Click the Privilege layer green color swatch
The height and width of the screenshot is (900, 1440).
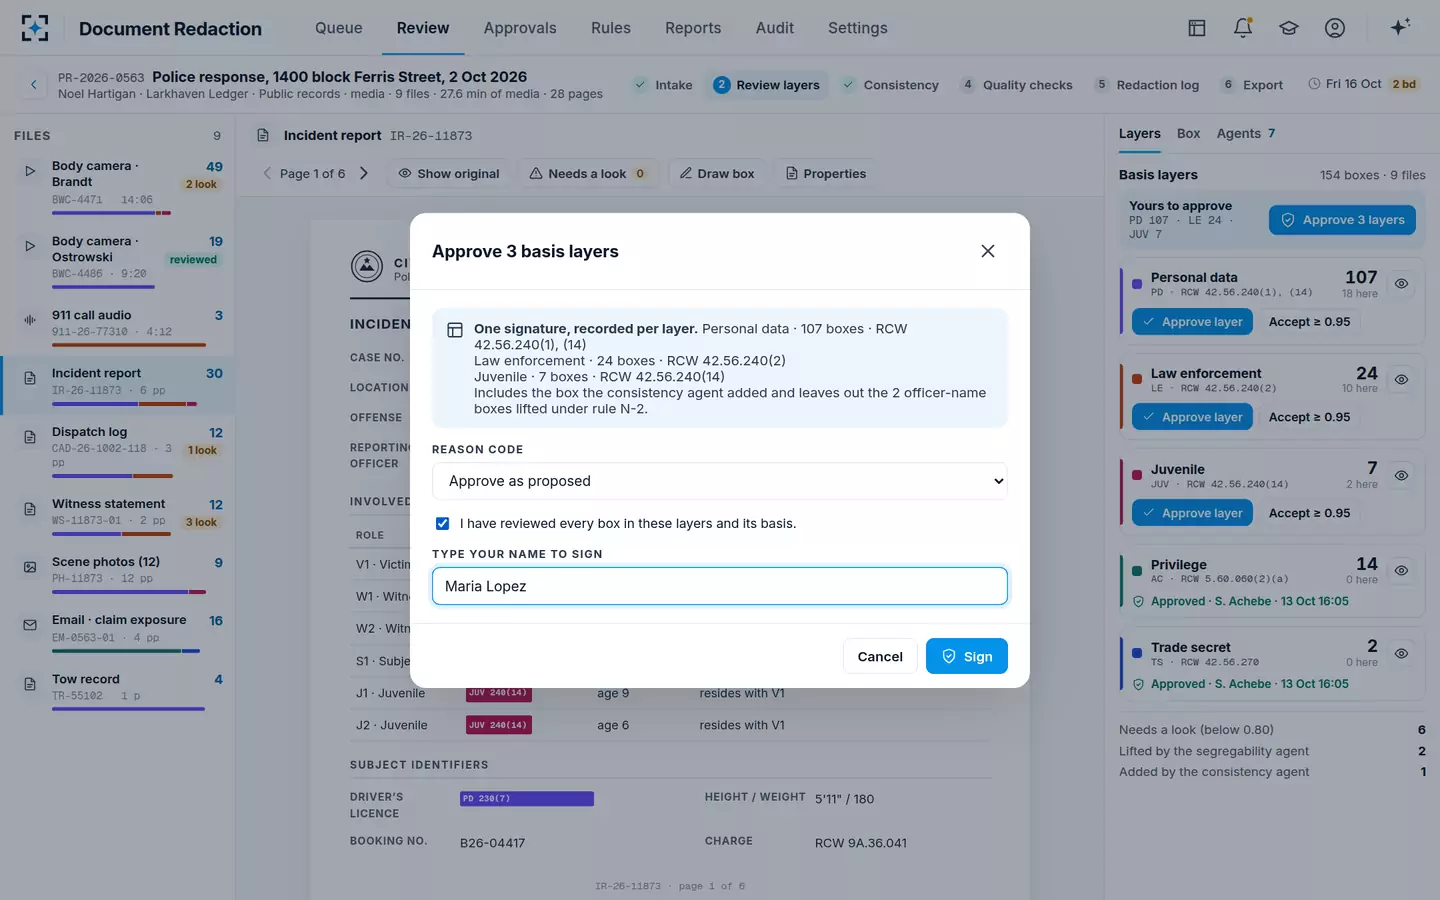tap(1137, 571)
